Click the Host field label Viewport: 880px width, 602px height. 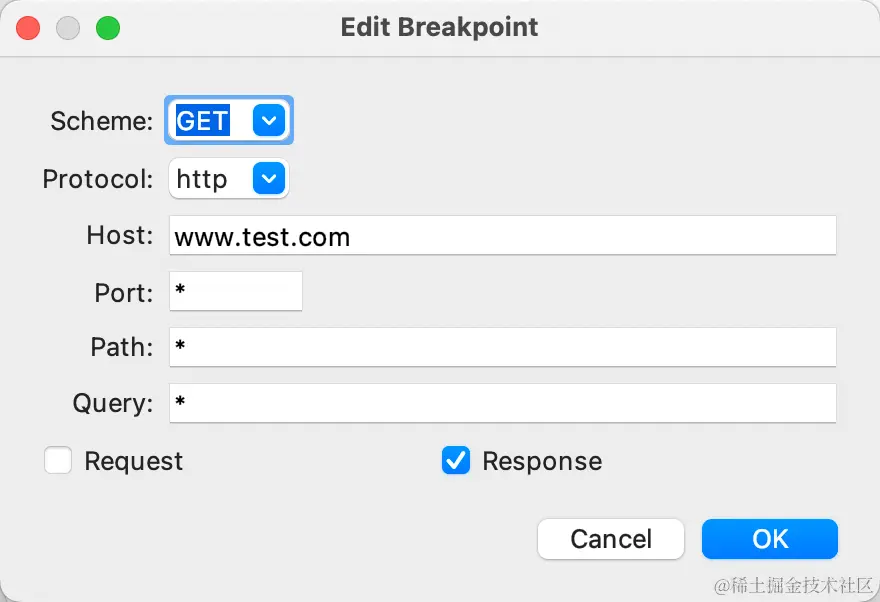pyautogui.click(x=120, y=237)
